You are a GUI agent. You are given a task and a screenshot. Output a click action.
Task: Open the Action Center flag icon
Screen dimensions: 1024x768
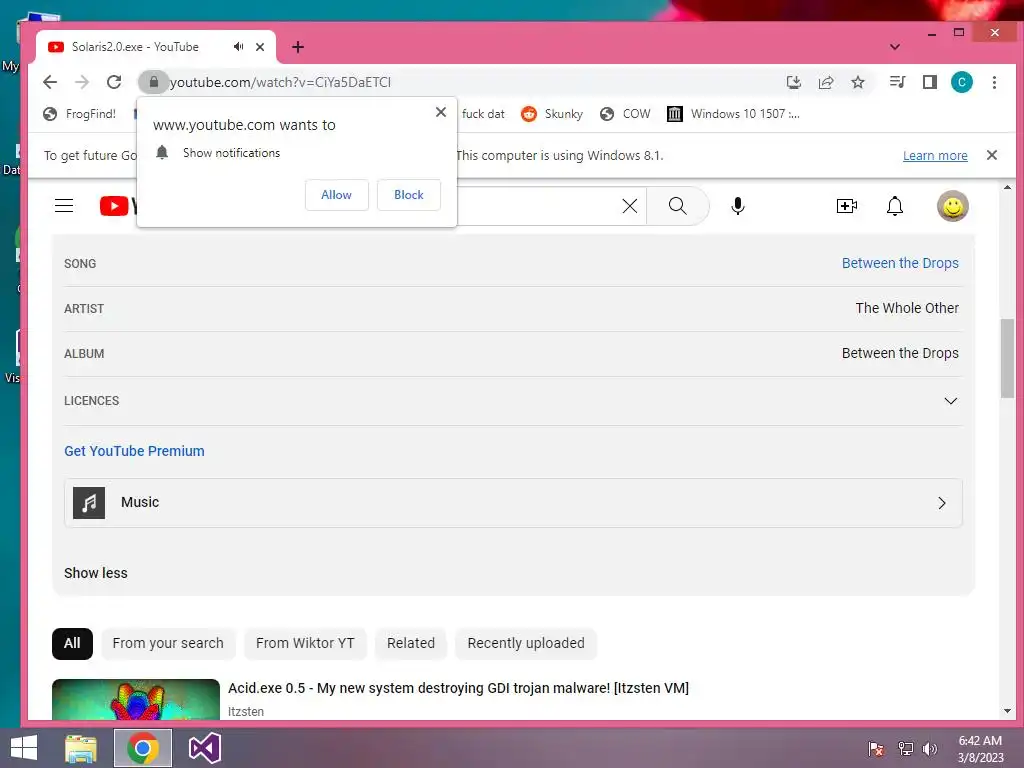876,749
